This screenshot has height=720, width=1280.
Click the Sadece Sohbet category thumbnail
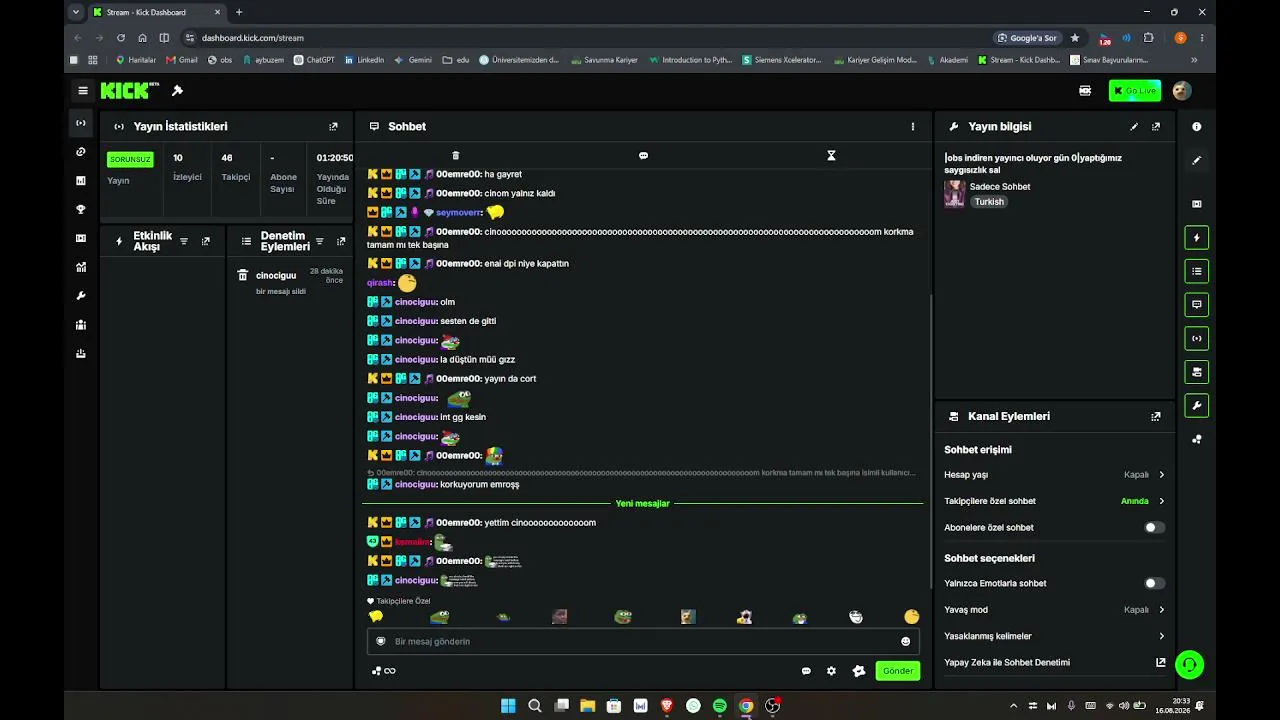(955, 194)
